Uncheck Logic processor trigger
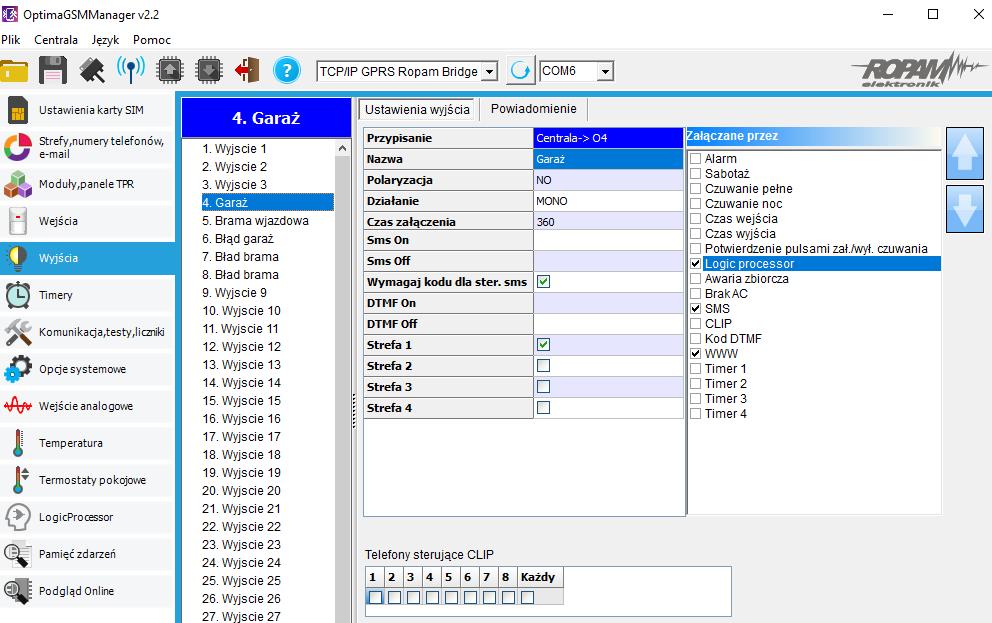This screenshot has width=992, height=623. 695,264
